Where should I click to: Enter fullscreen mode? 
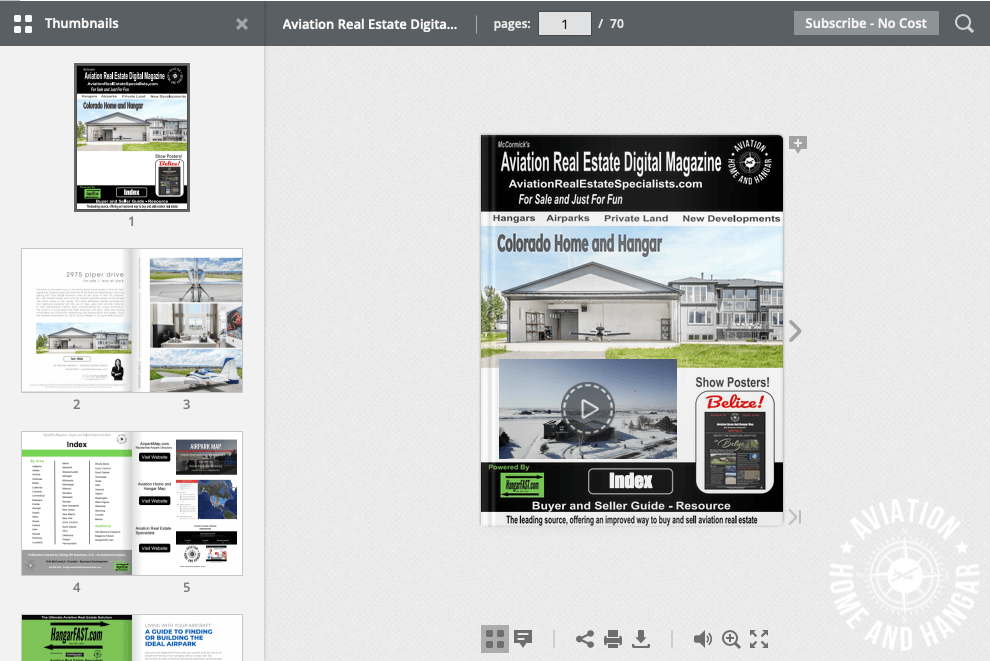tap(759, 639)
